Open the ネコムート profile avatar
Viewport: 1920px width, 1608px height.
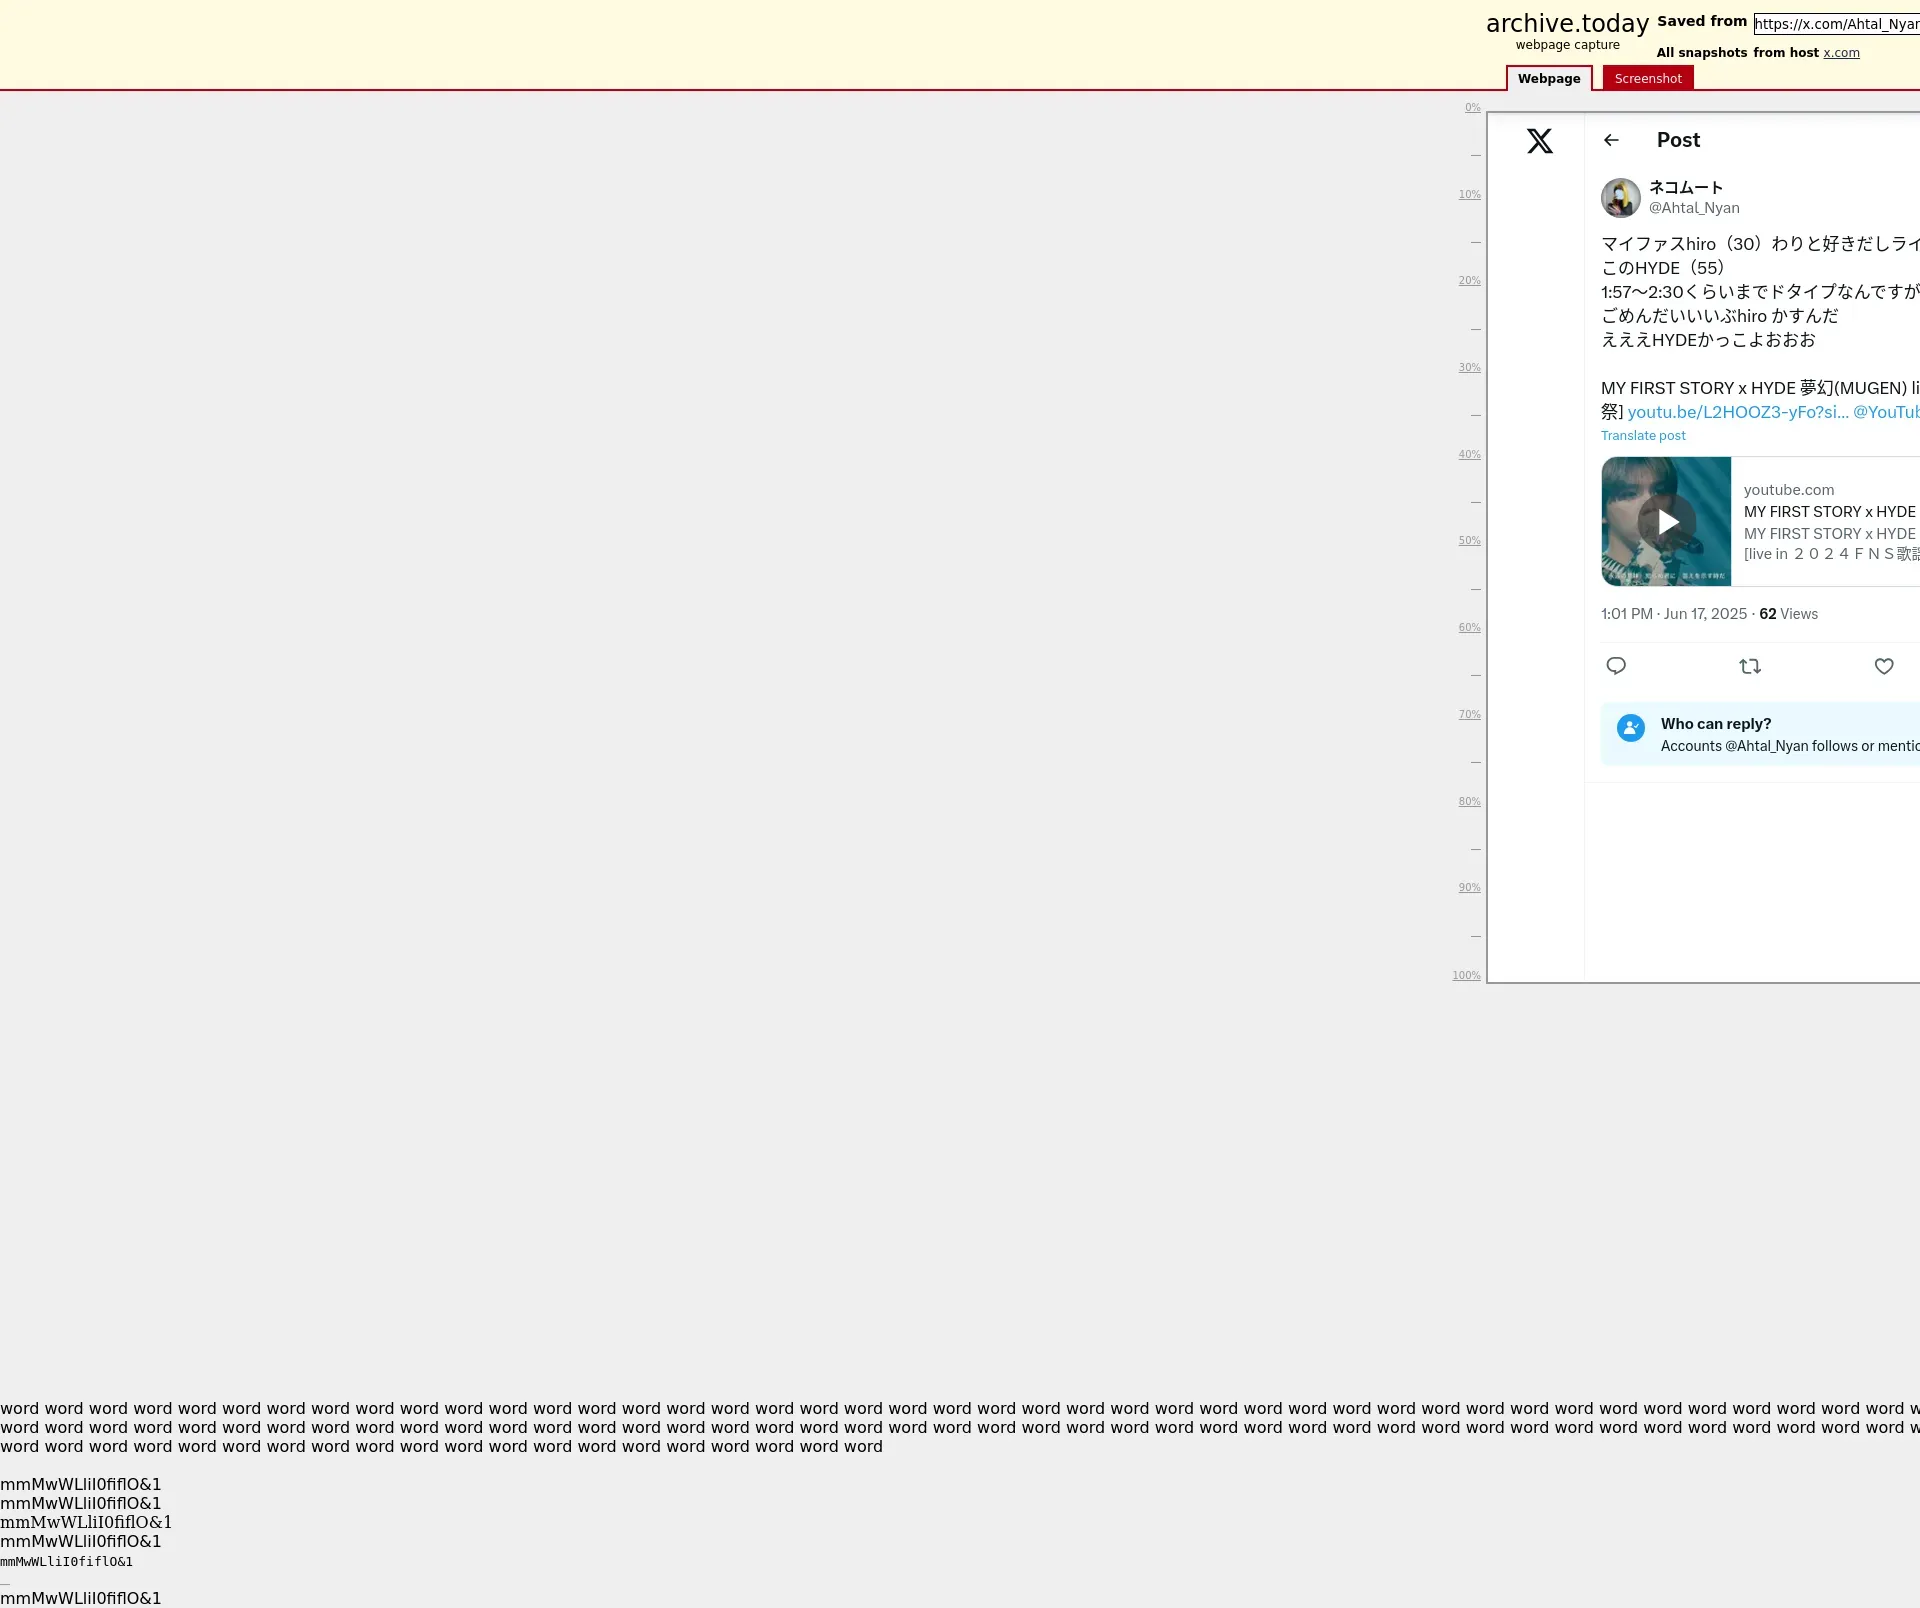1621,198
